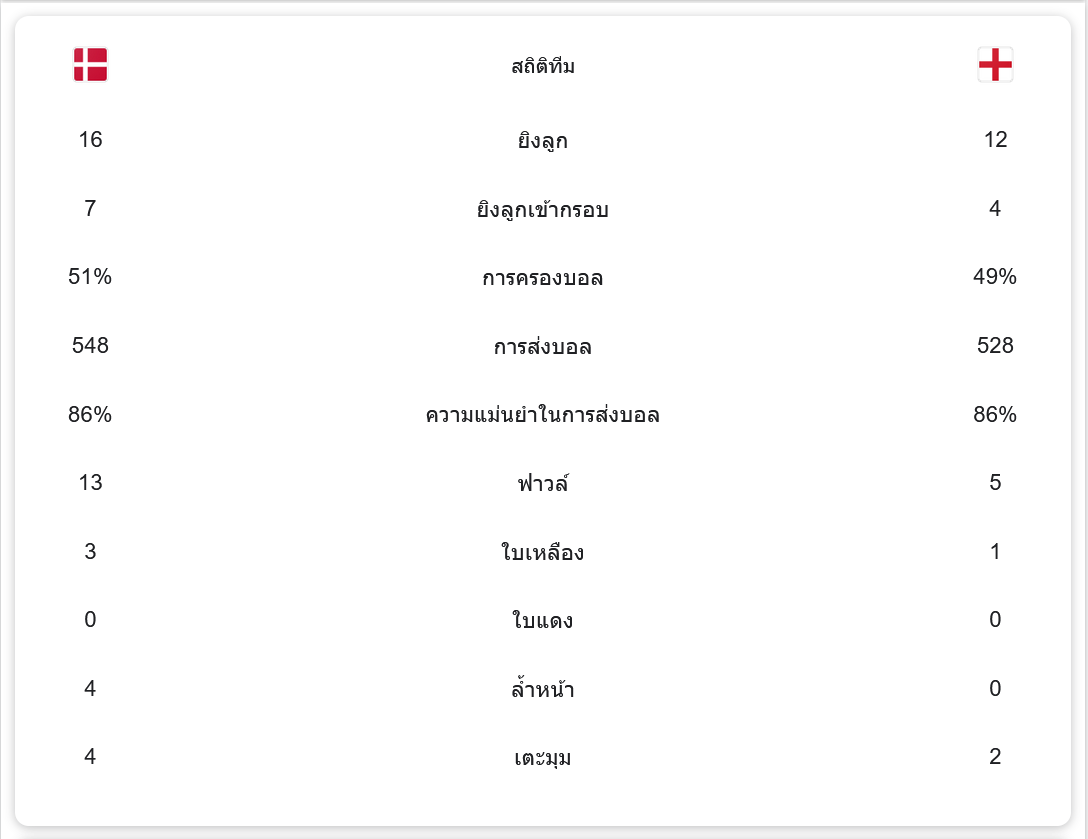Screen dimensions: 1088x839
Task: Select the สถิติทีม header title
Action: pyautogui.click(x=543, y=67)
